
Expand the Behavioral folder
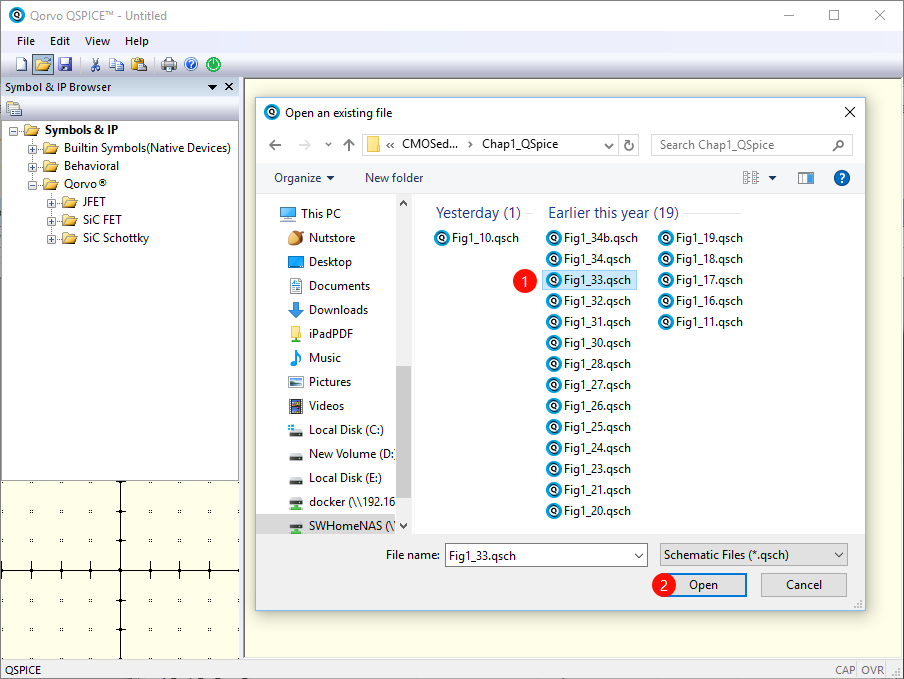[32, 167]
